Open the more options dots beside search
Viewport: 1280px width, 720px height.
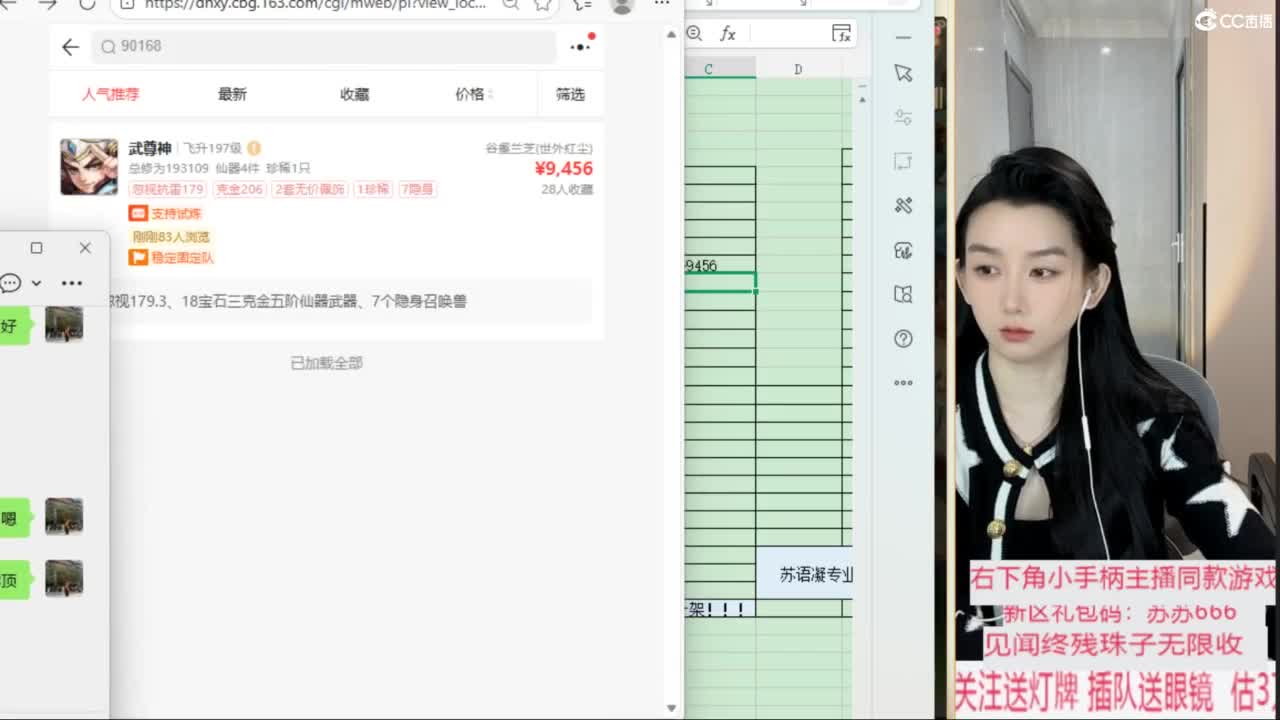coord(581,46)
